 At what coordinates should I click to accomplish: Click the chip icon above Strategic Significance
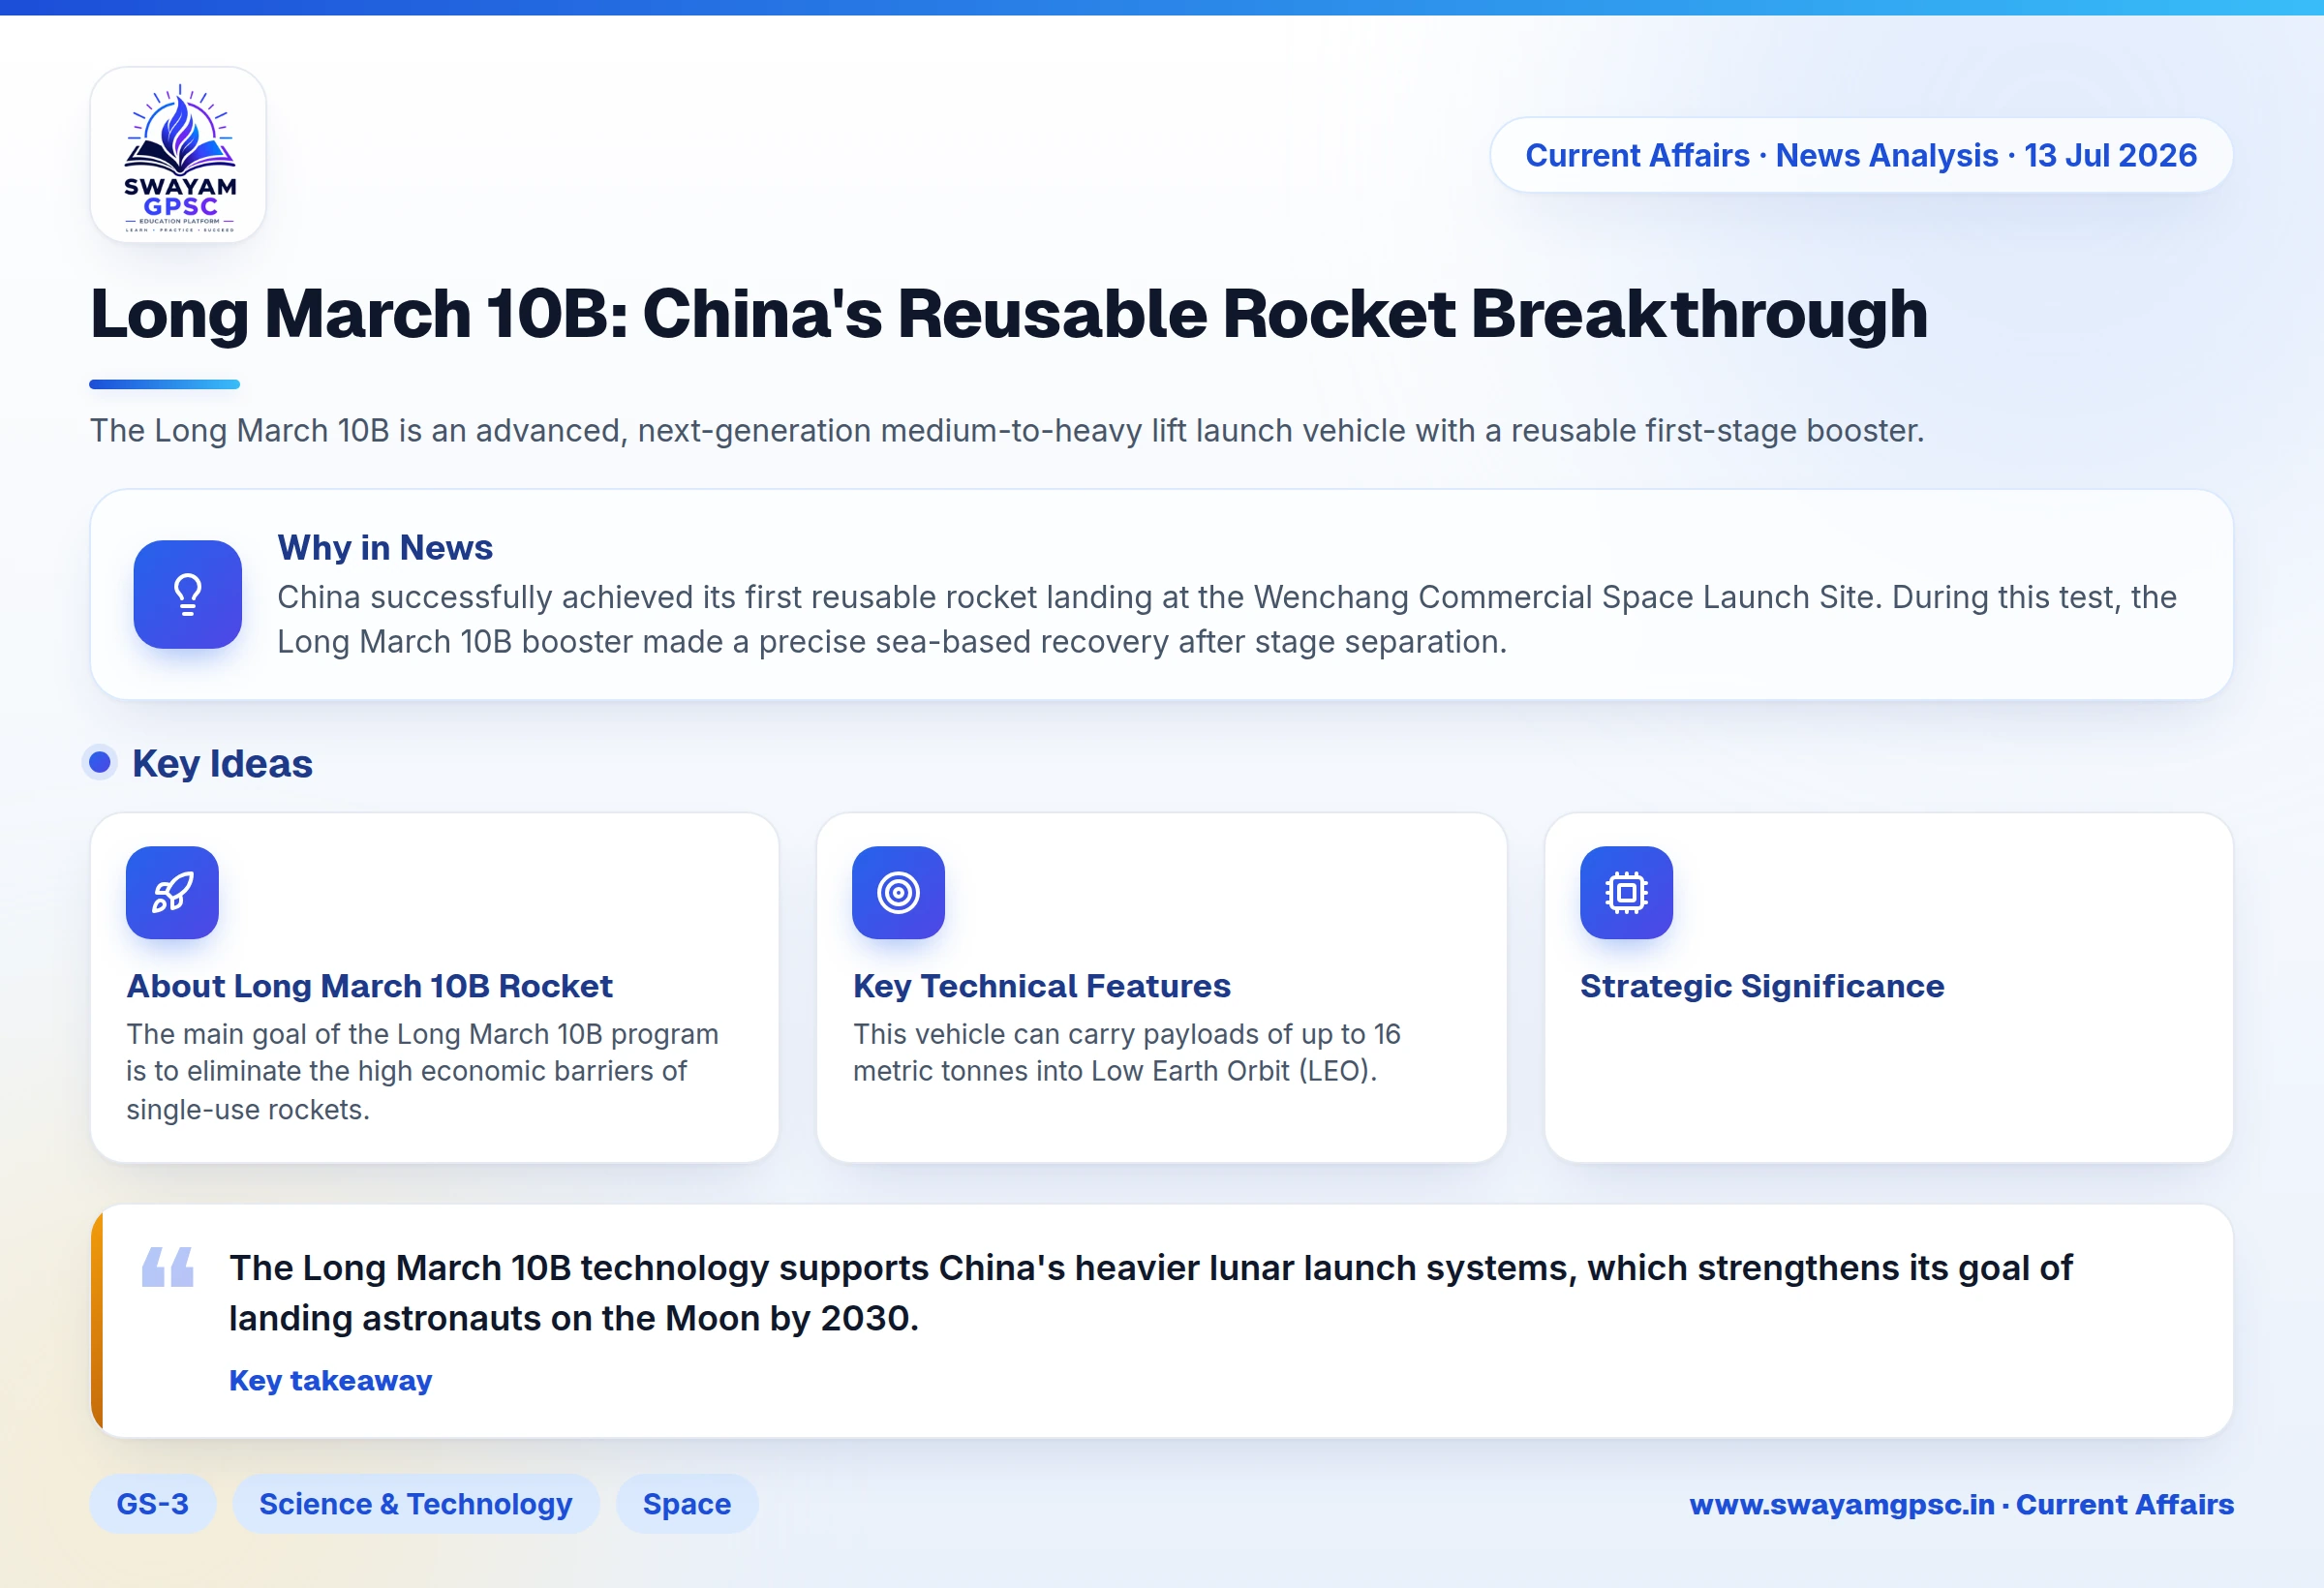point(1626,892)
